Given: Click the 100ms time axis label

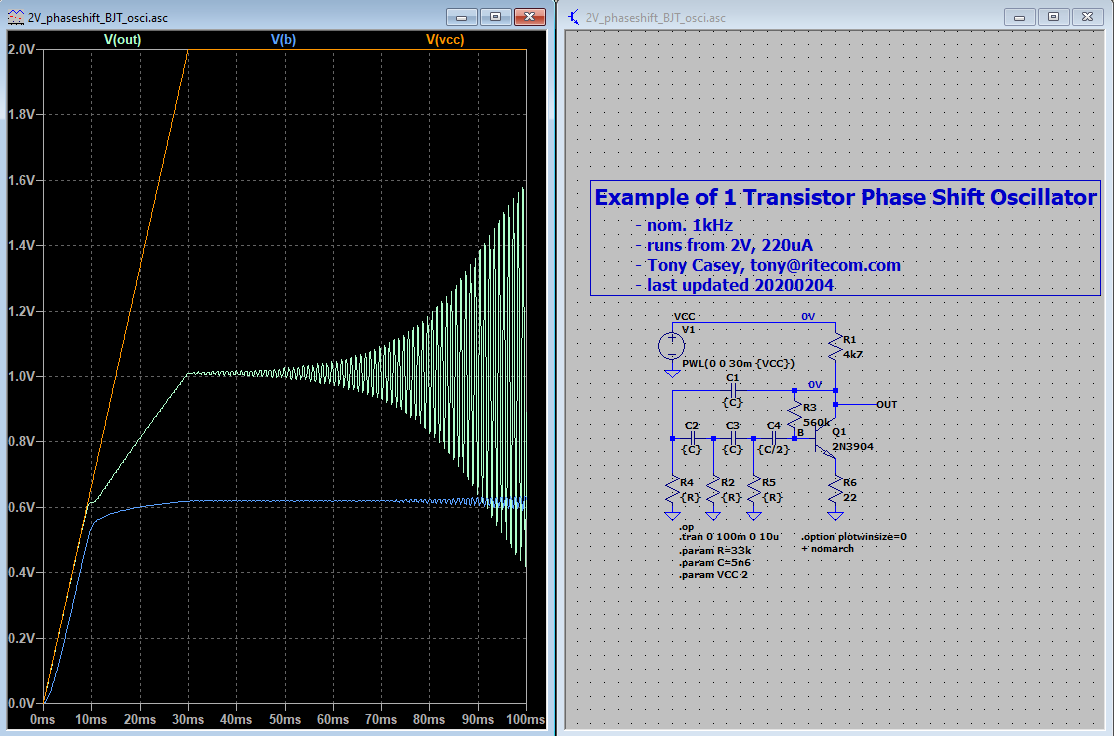Looking at the screenshot, I should coord(525,719).
